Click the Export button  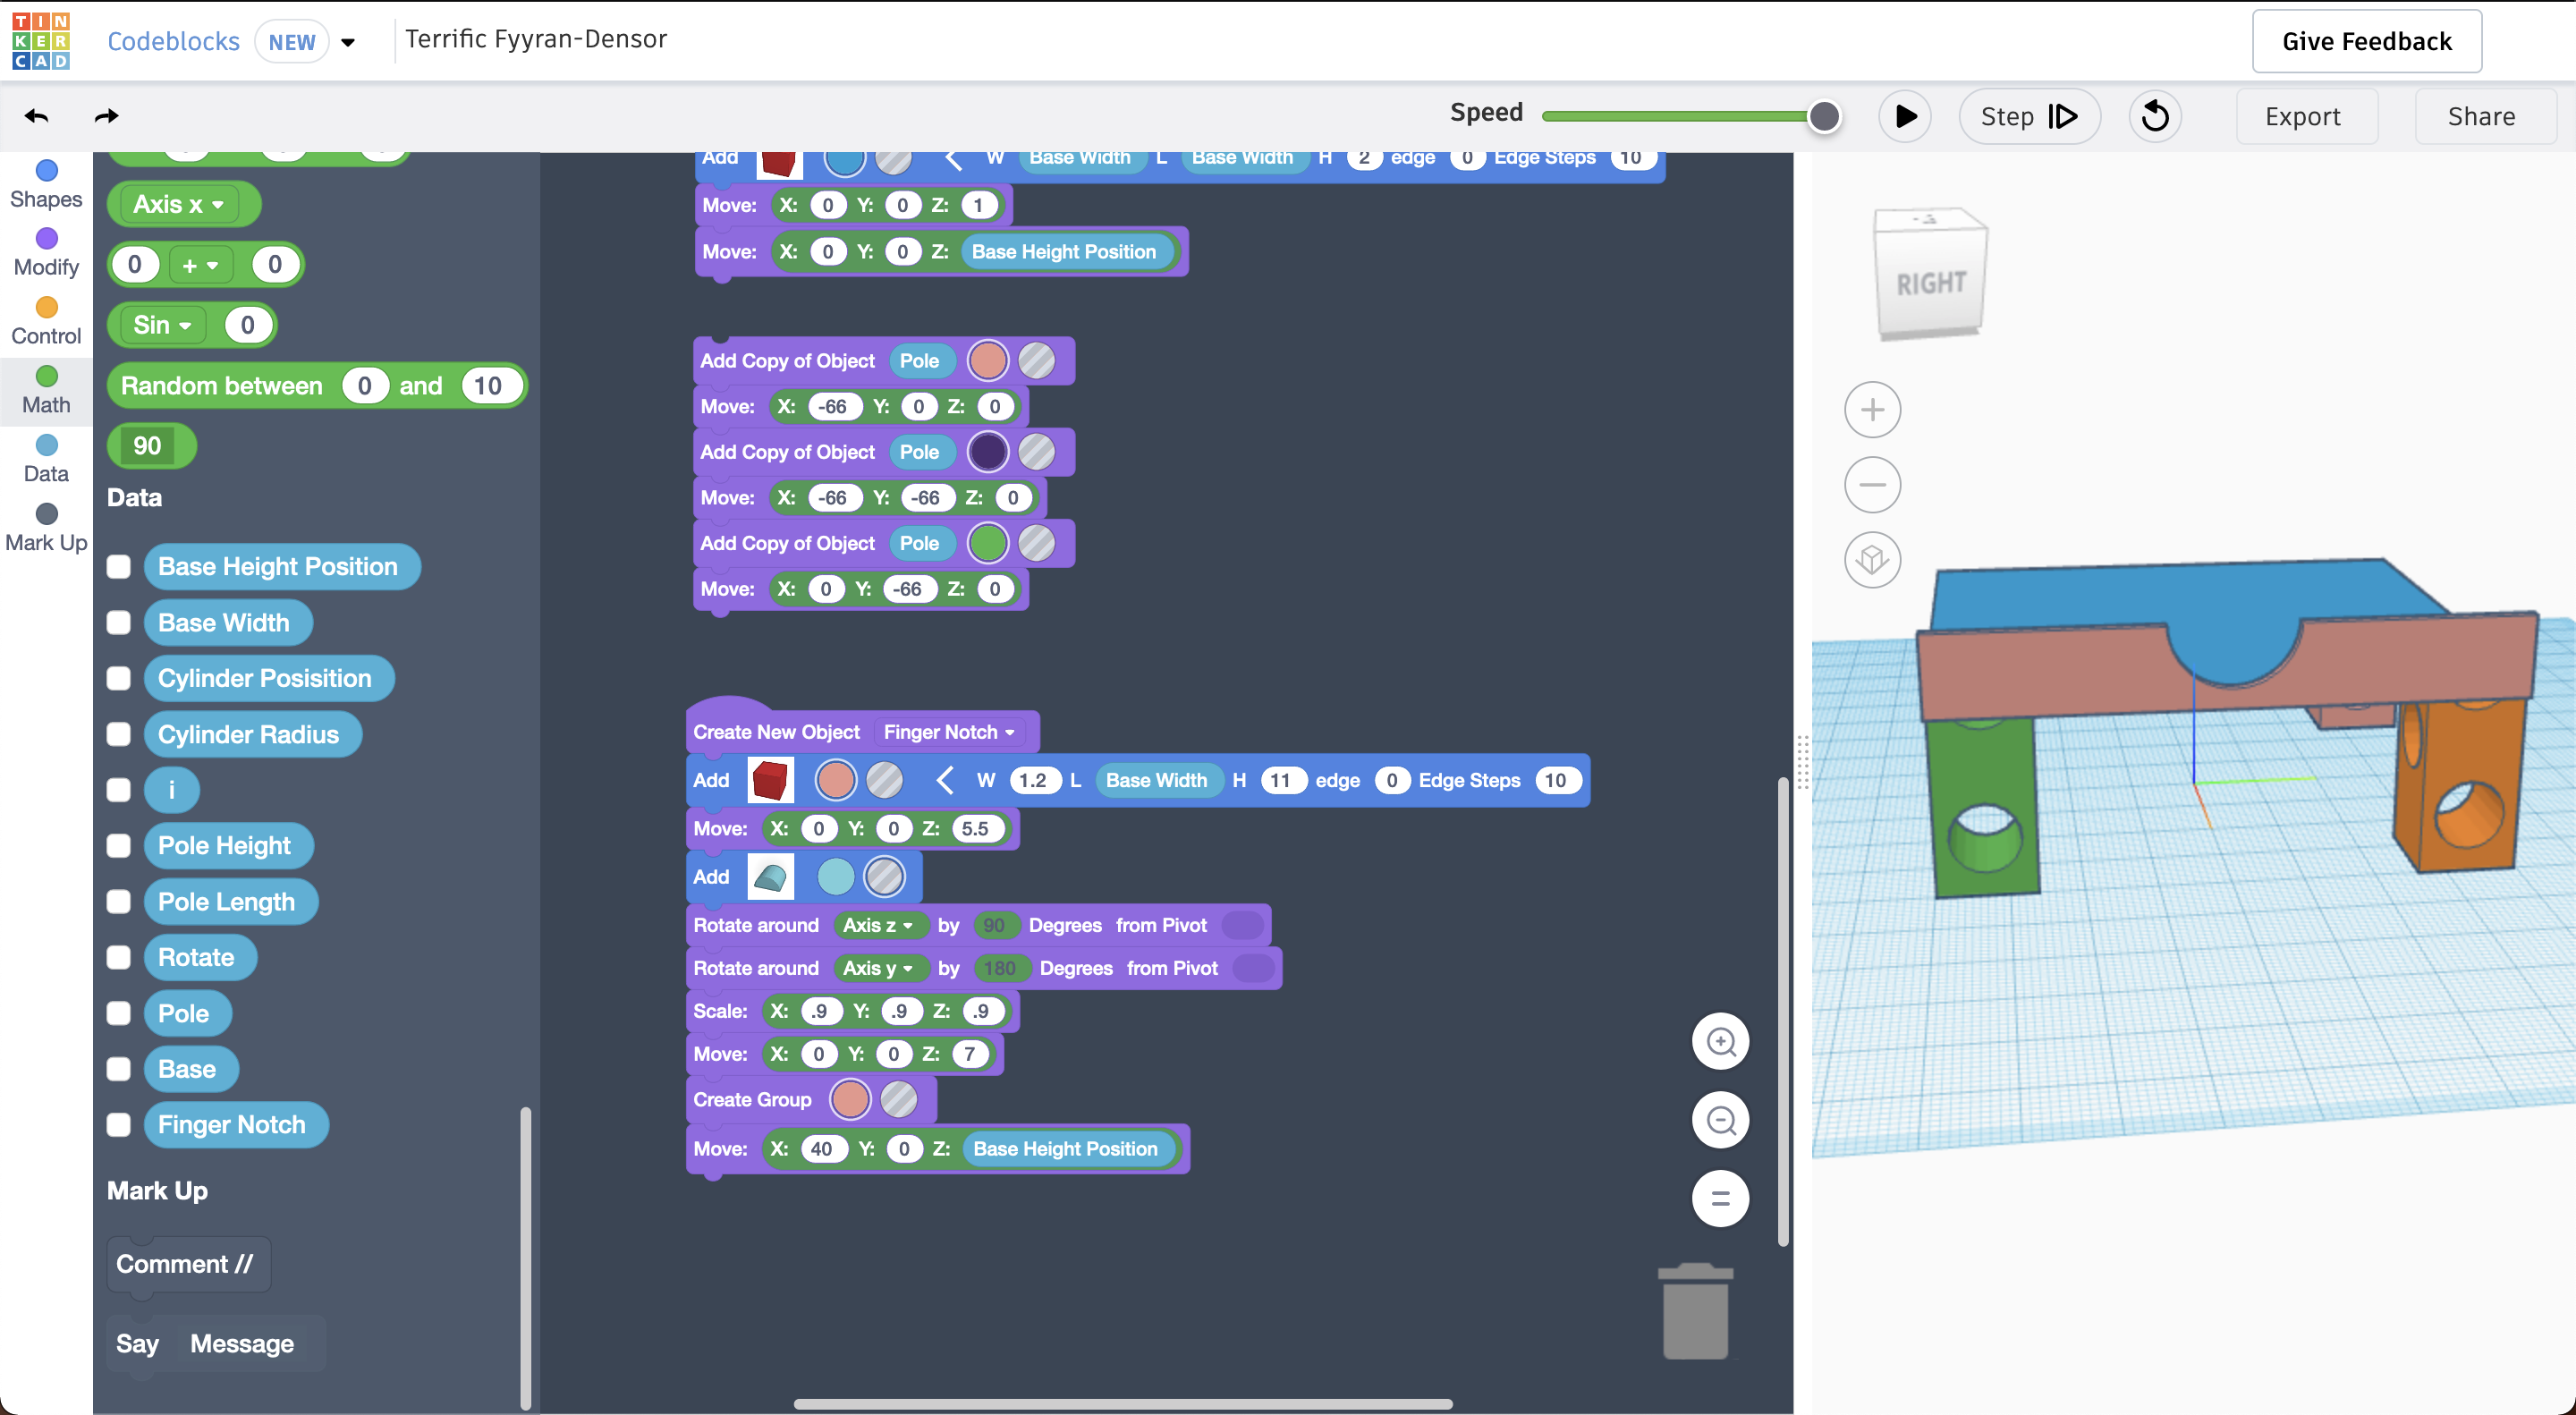[x=2305, y=116]
